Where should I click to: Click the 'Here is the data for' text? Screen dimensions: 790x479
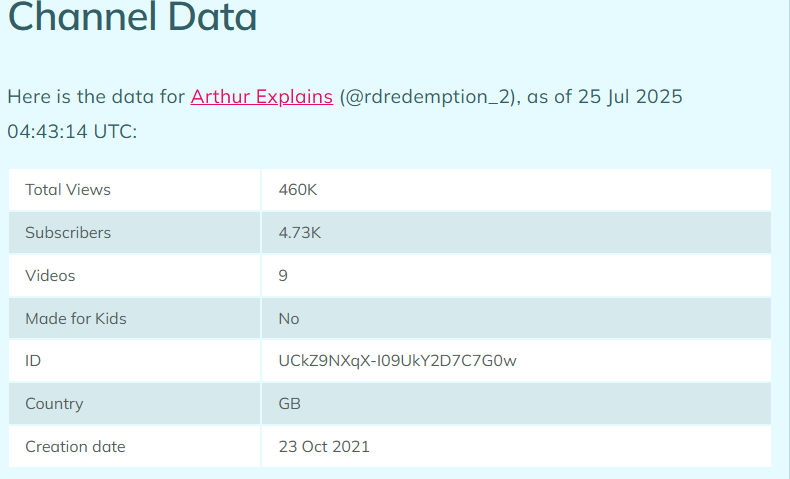[96, 97]
